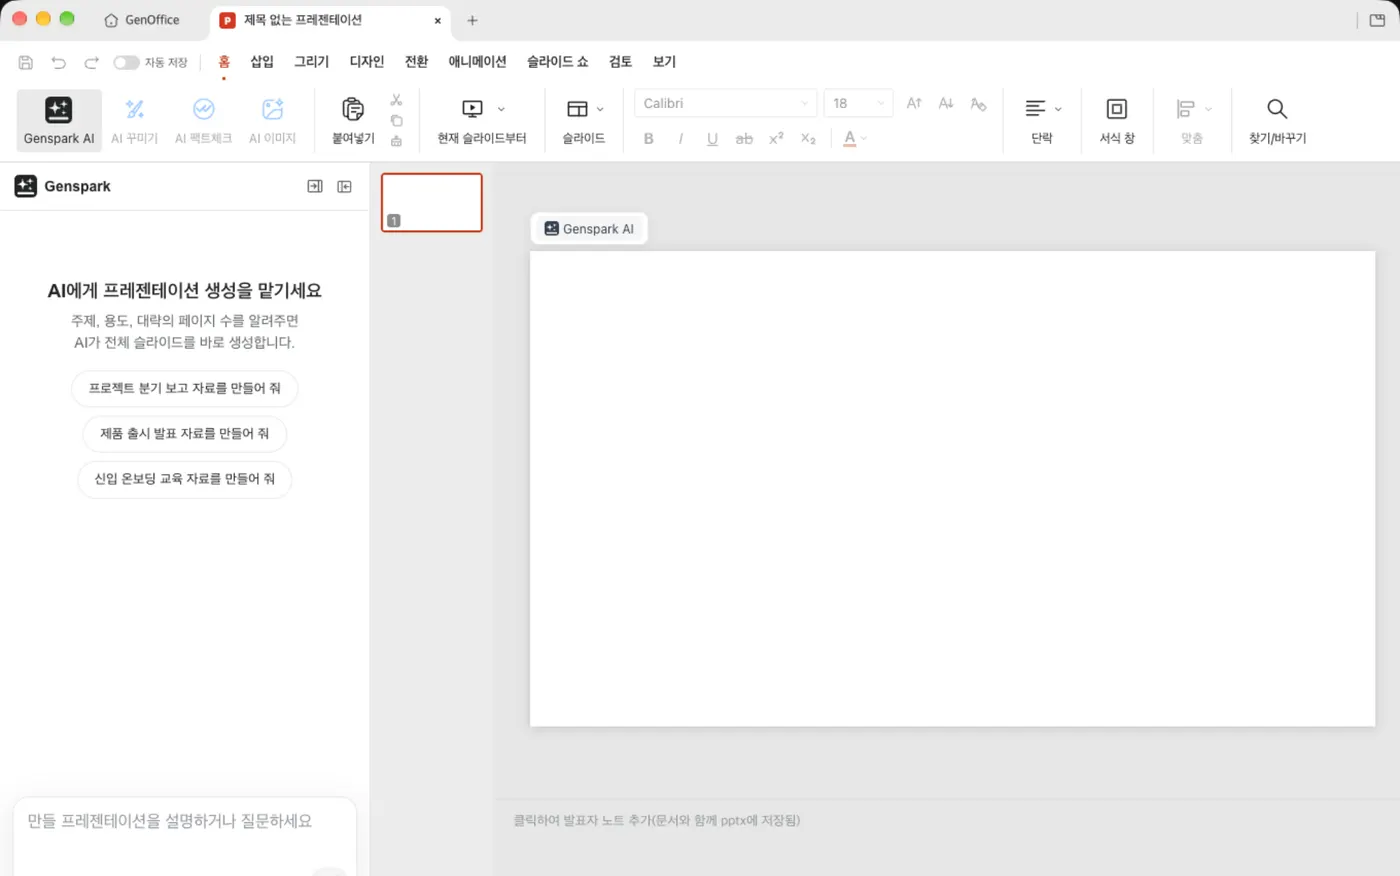Image resolution: width=1400 pixels, height=876 pixels.
Task: Launch the AI 팩트체크 tool
Action: click(203, 120)
